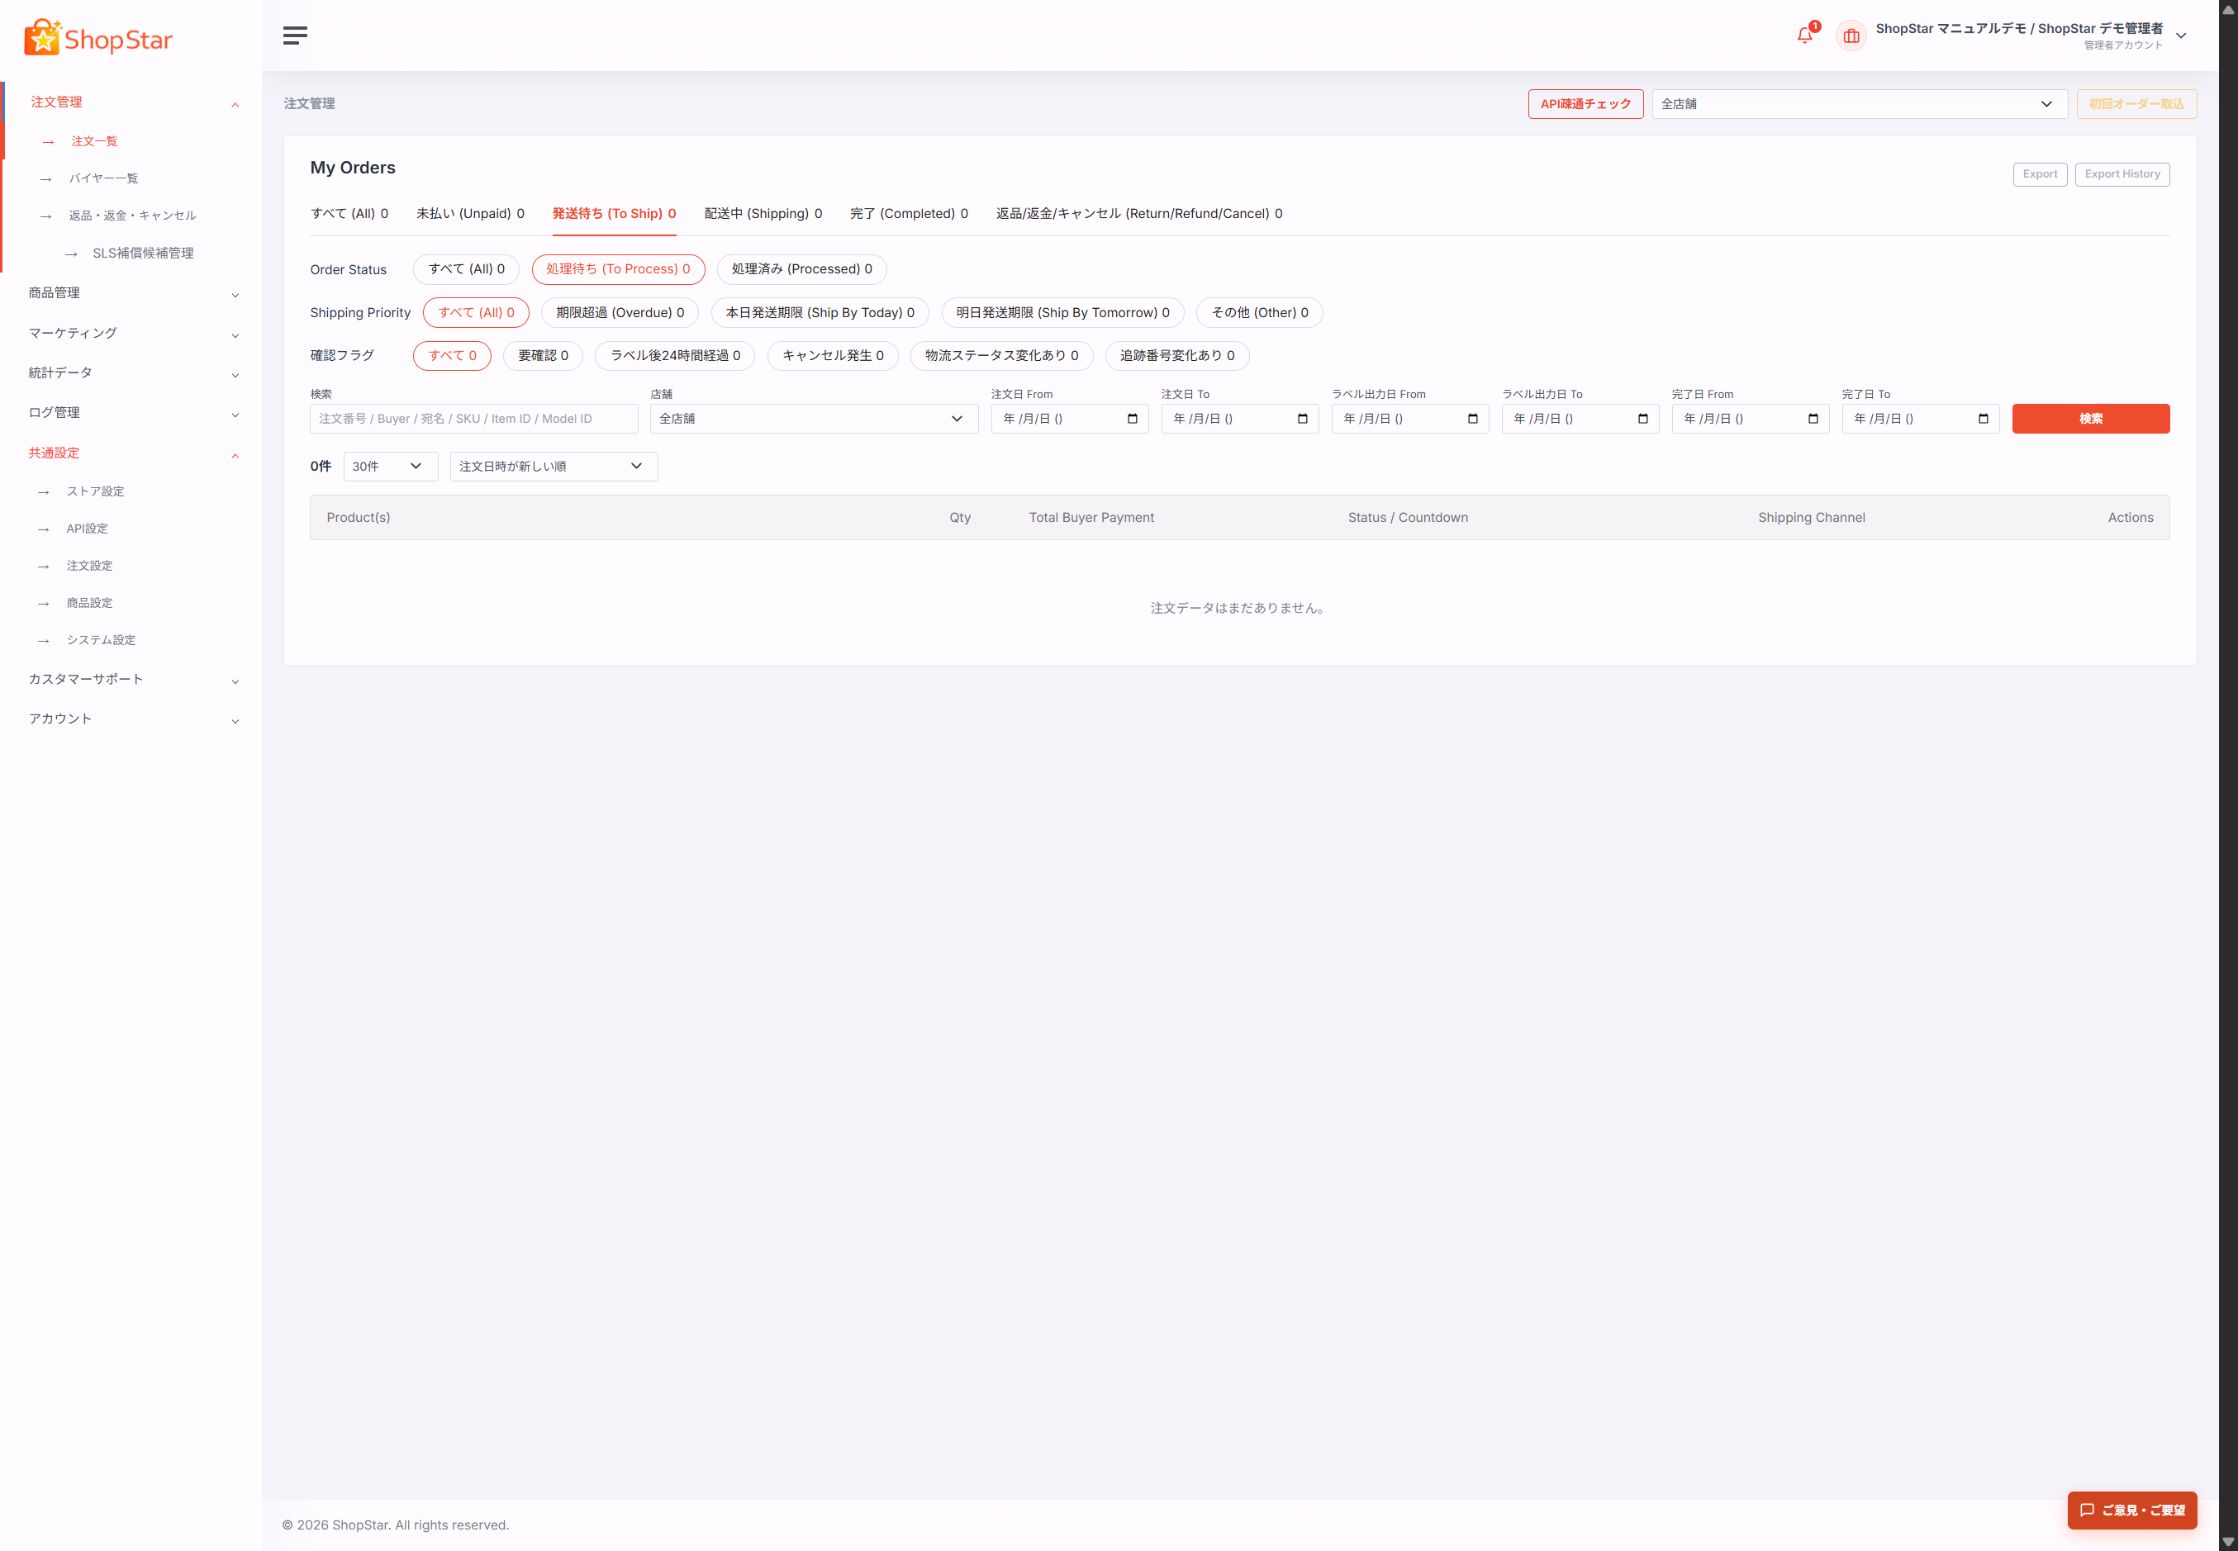The height and width of the screenshot is (1551, 2238).
Task: Click the Export button
Action: pyautogui.click(x=2040, y=174)
